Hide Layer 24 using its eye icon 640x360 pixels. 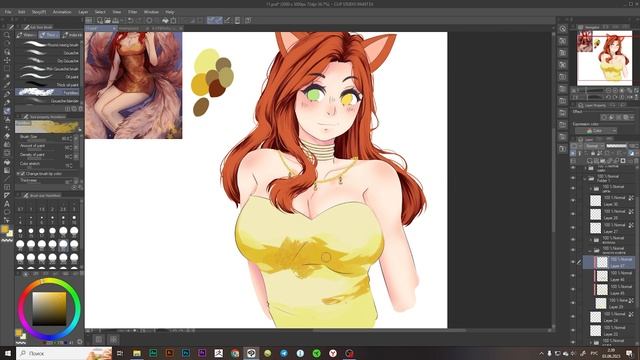573,317
